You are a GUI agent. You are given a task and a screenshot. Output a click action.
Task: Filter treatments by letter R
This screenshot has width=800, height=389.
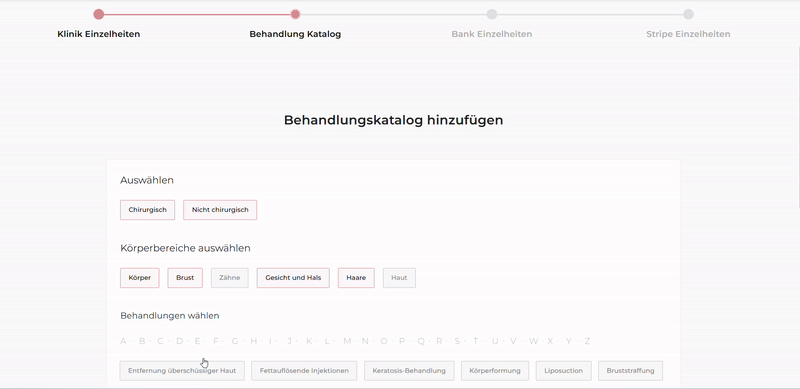tap(439, 341)
